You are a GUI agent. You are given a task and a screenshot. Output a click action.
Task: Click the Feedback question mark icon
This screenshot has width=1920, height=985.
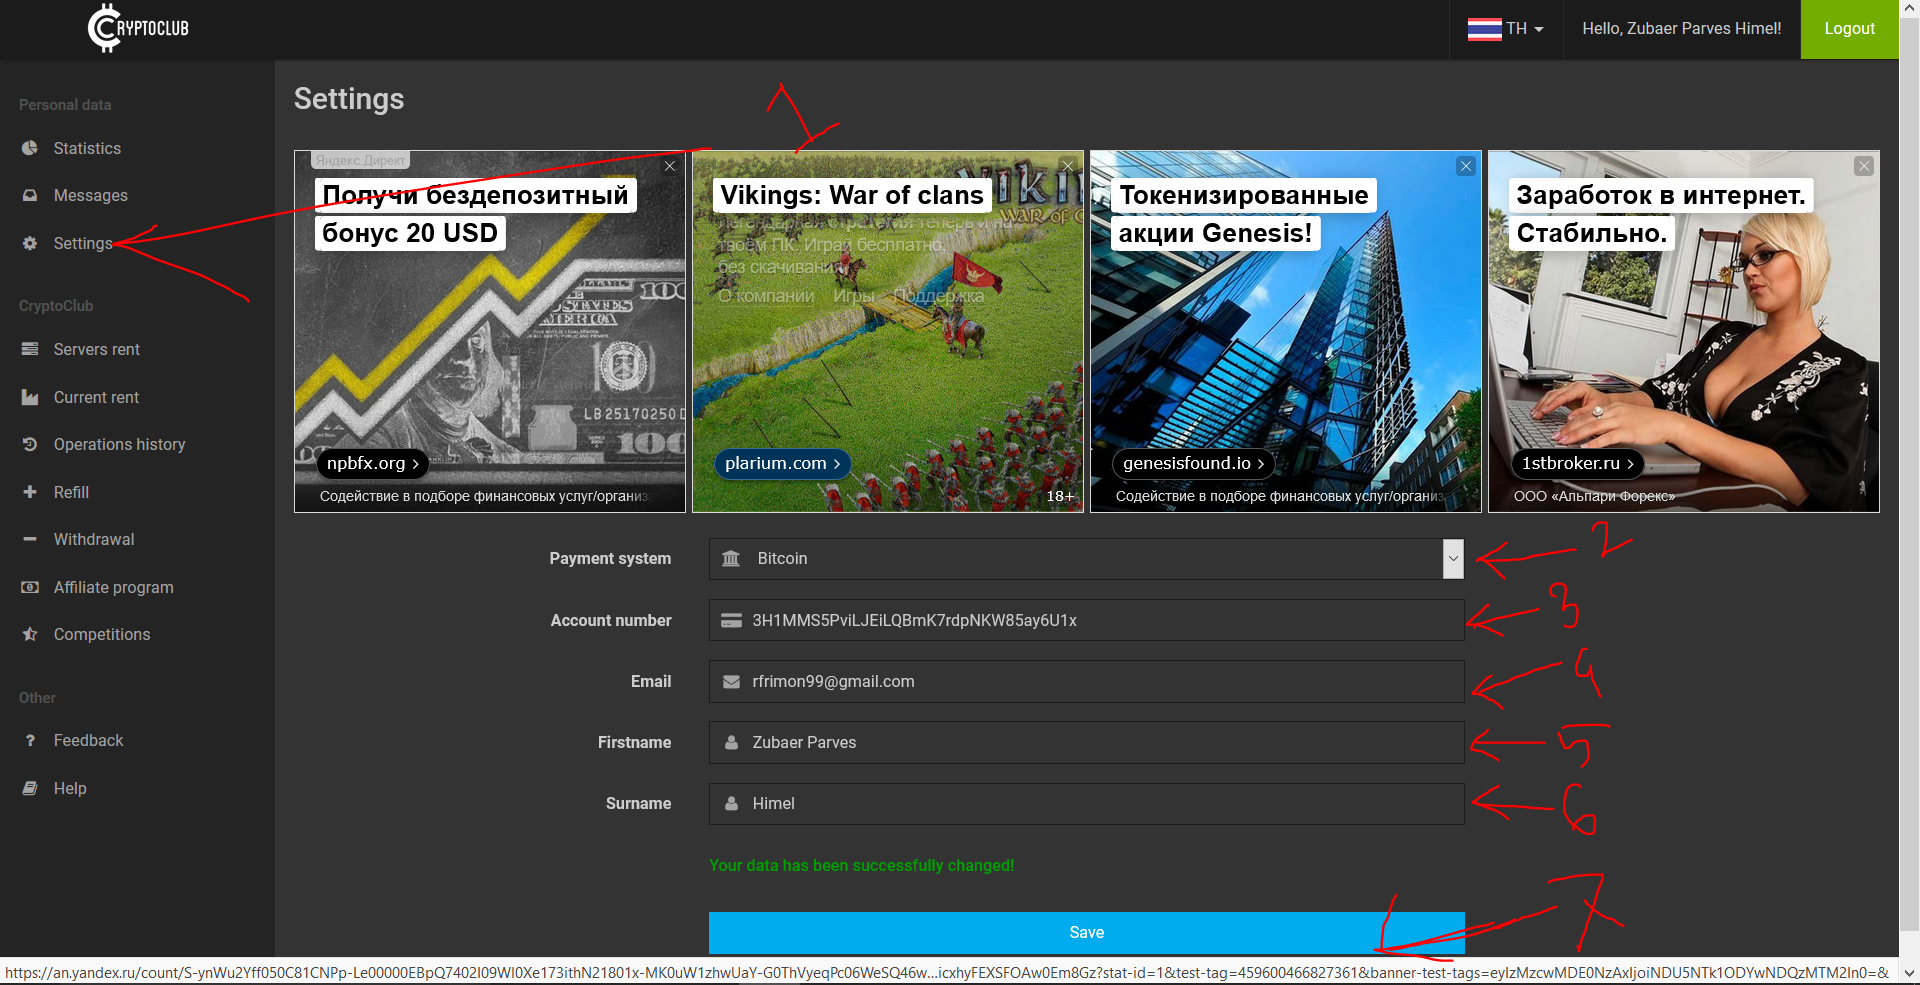click(30, 740)
